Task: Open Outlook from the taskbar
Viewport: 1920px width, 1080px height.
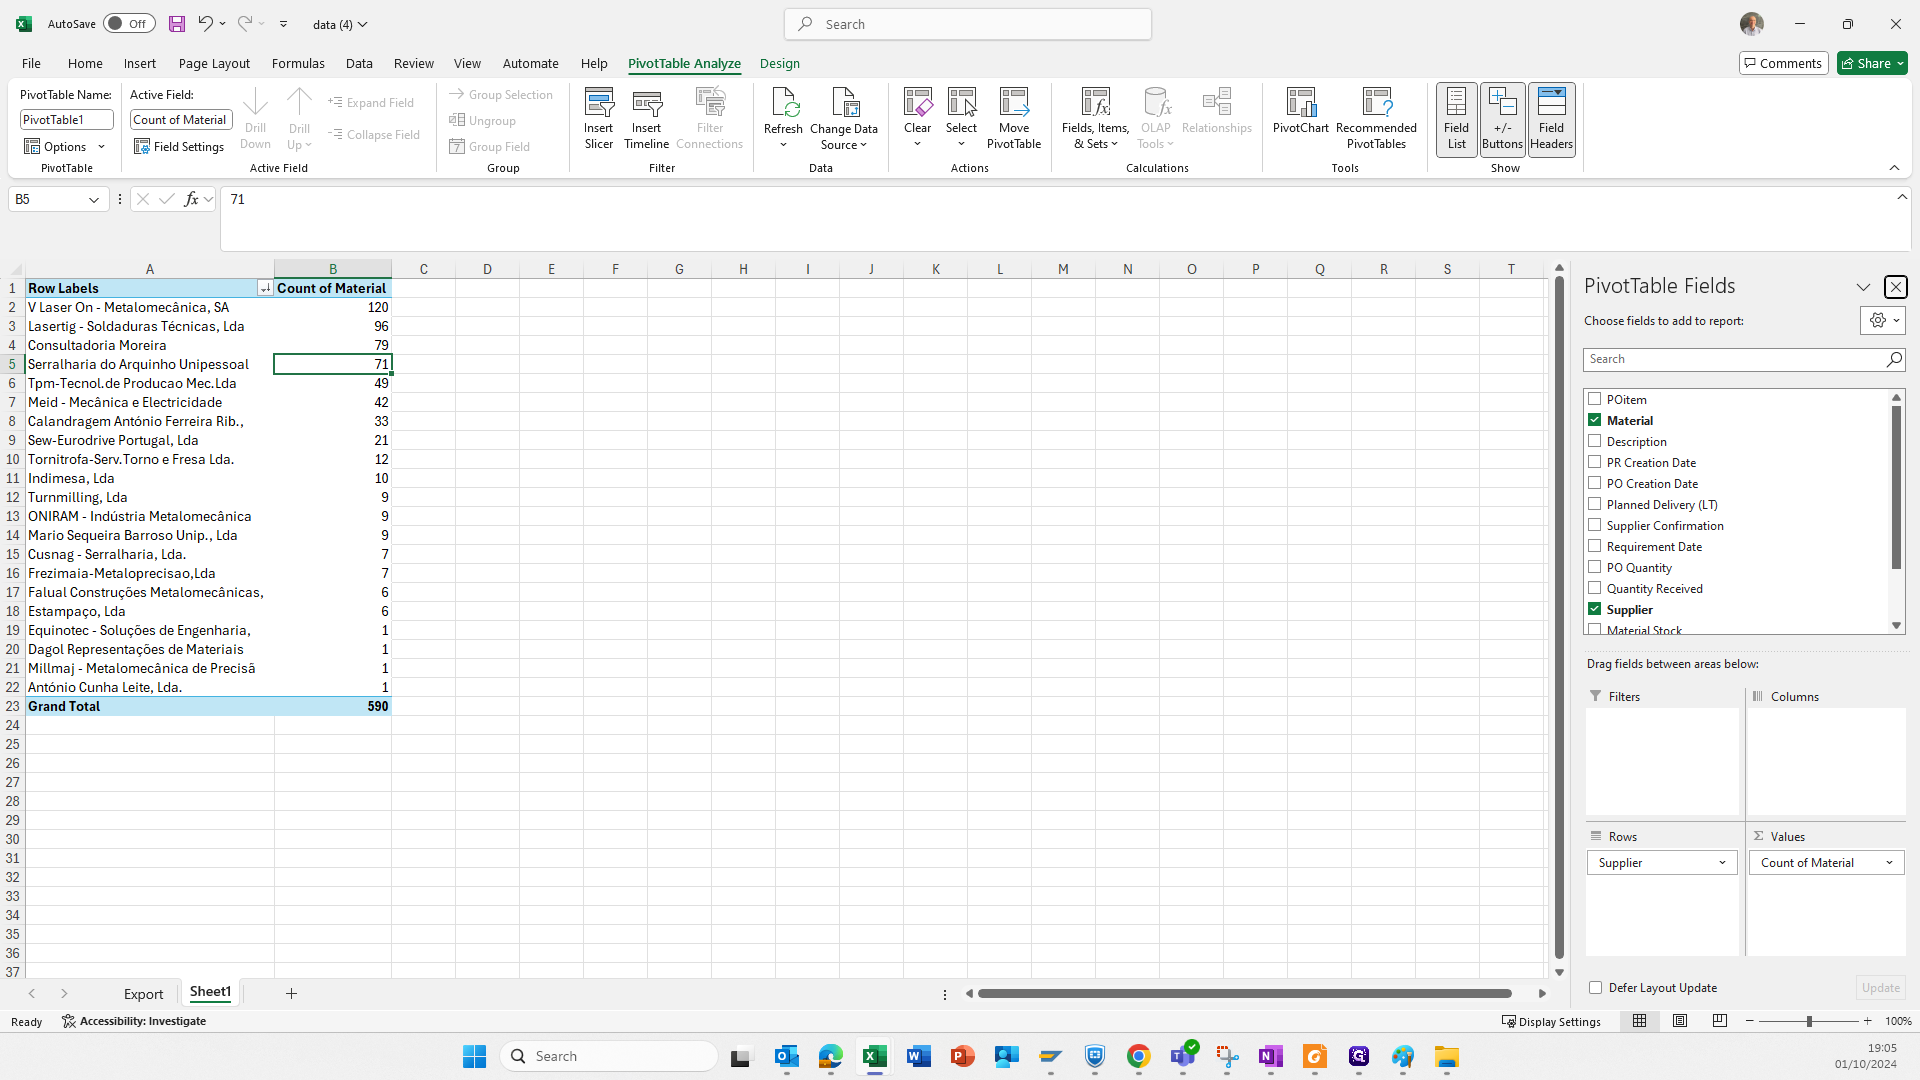Action: pos(787,1056)
